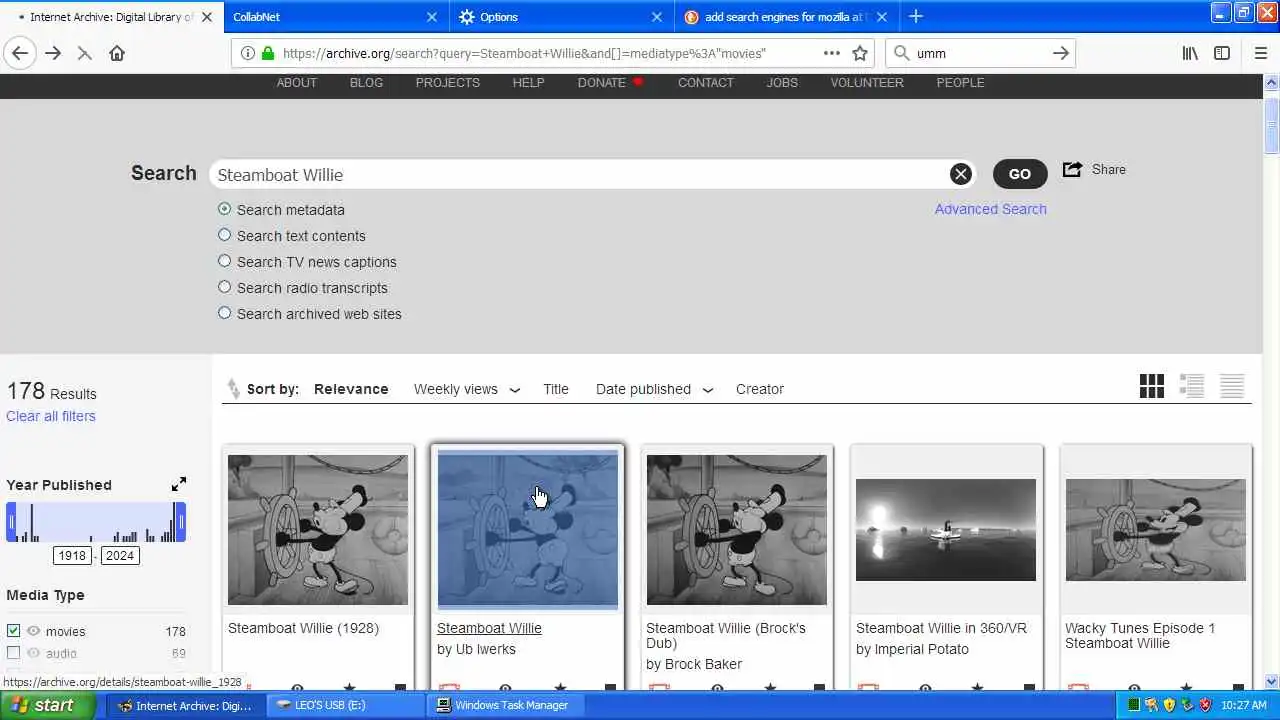Open page actions three-dot menu
The height and width of the screenshot is (720, 1280).
point(831,53)
